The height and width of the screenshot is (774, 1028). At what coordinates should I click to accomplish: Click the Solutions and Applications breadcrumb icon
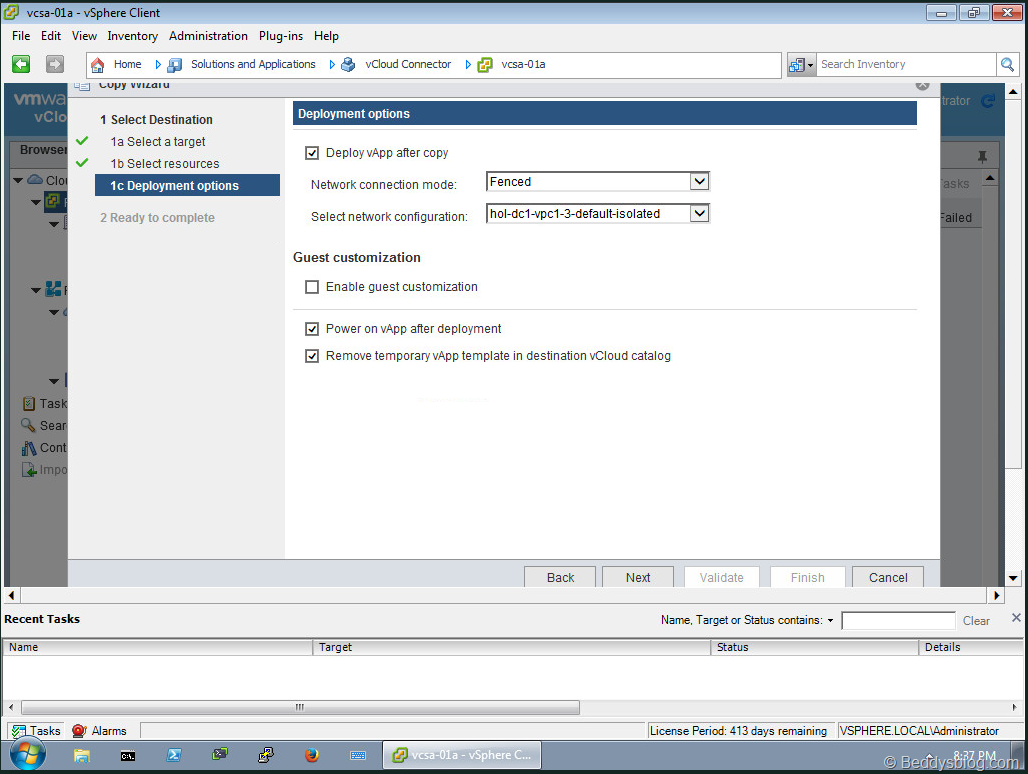pyautogui.click(x=174, y=64)
